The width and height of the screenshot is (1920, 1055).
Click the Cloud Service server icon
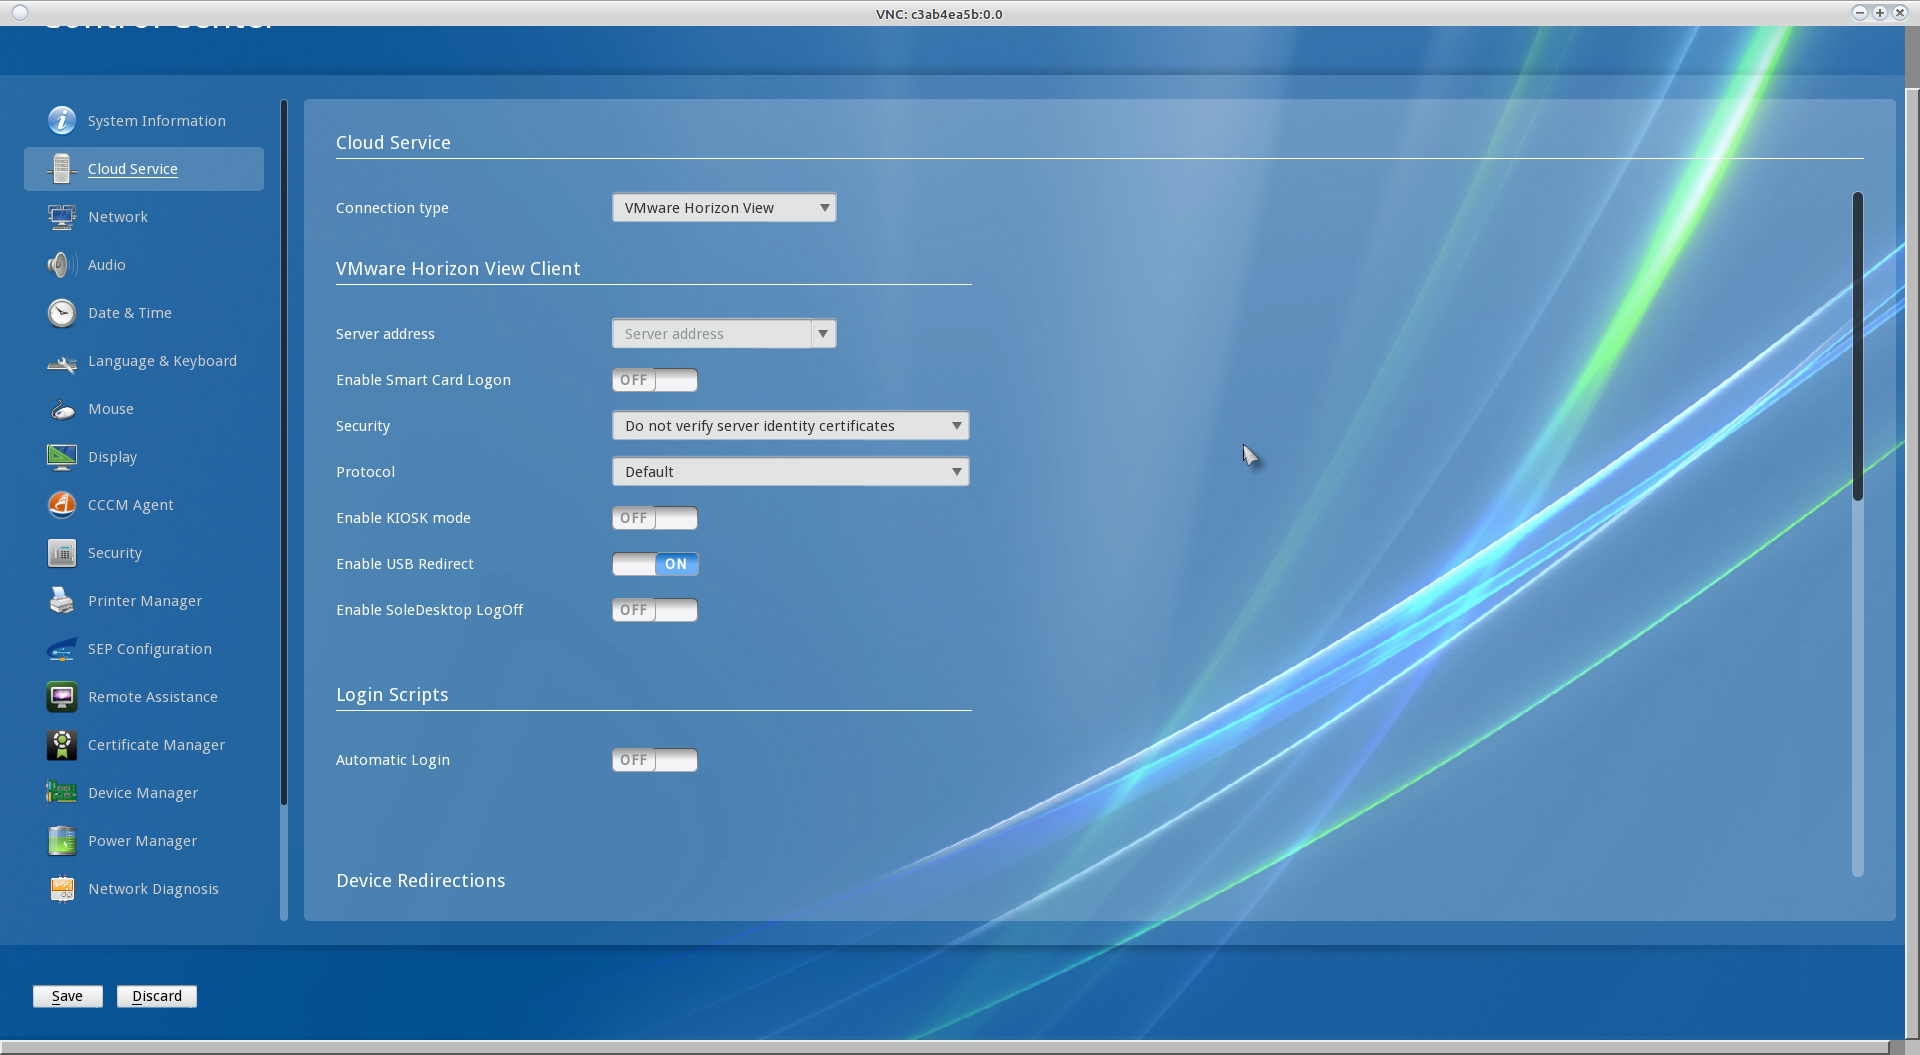62,169
